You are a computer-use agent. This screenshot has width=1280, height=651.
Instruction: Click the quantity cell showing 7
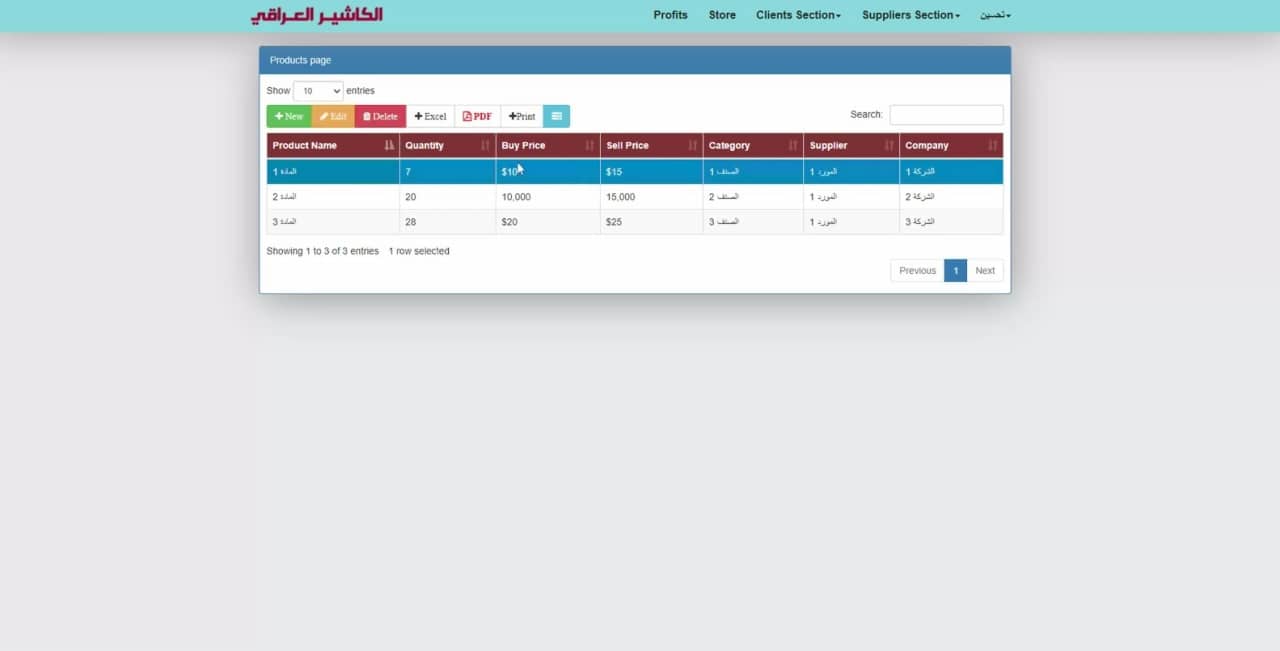tap(447, 172)
